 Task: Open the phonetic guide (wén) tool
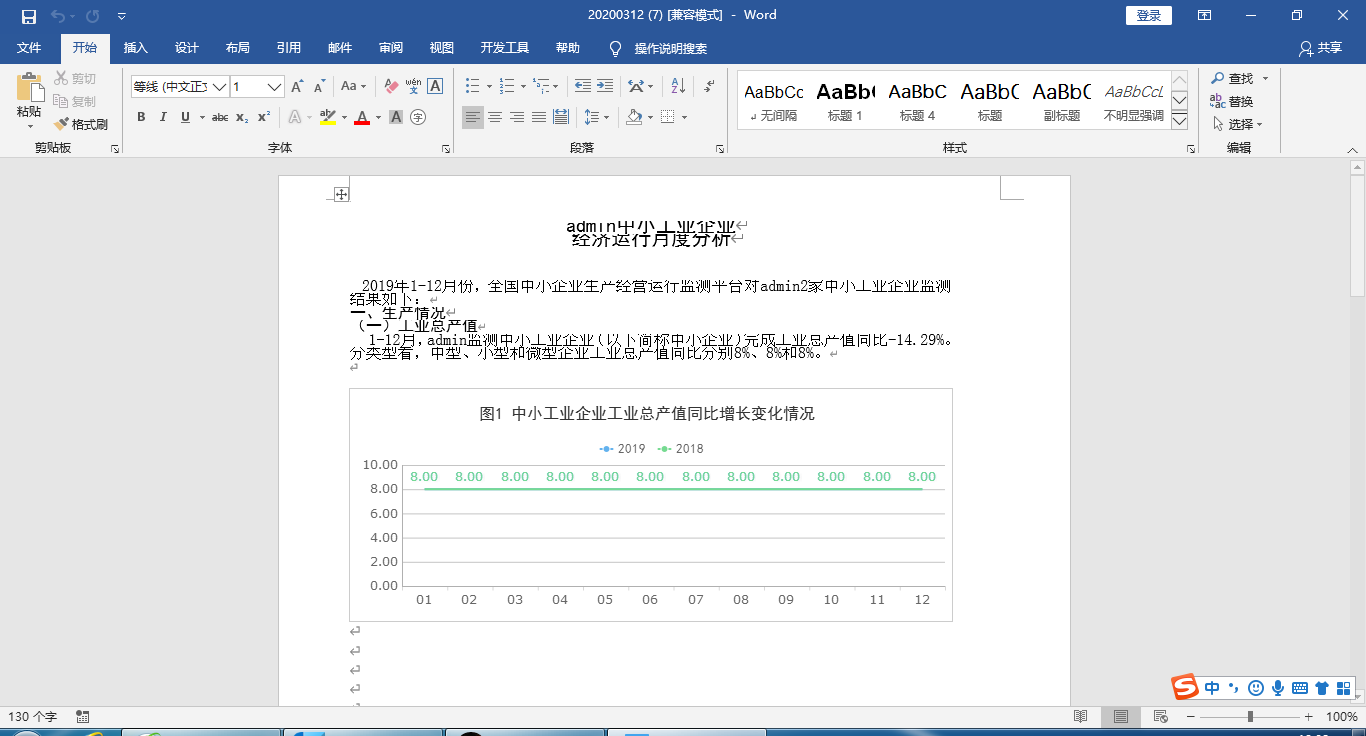pyautogui.click(x=413, y=87)
